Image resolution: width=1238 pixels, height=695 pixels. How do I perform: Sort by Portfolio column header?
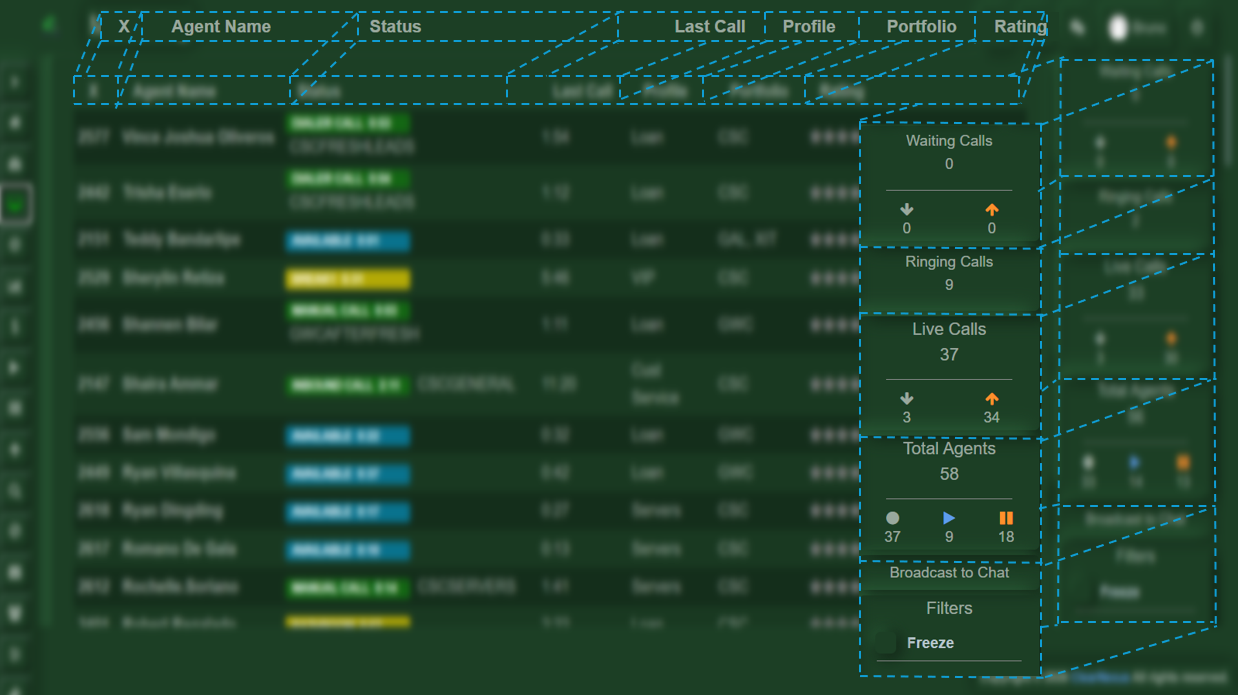click(921, 27)
